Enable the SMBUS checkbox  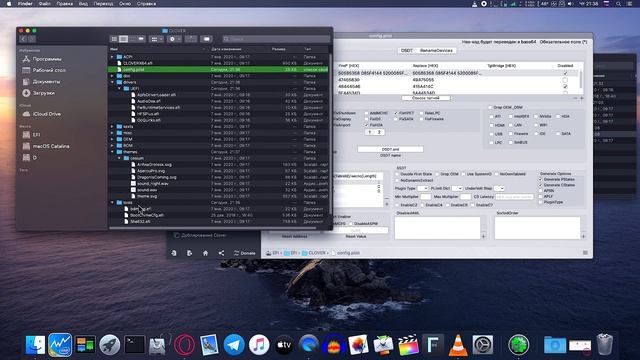(x=511, y=142)
